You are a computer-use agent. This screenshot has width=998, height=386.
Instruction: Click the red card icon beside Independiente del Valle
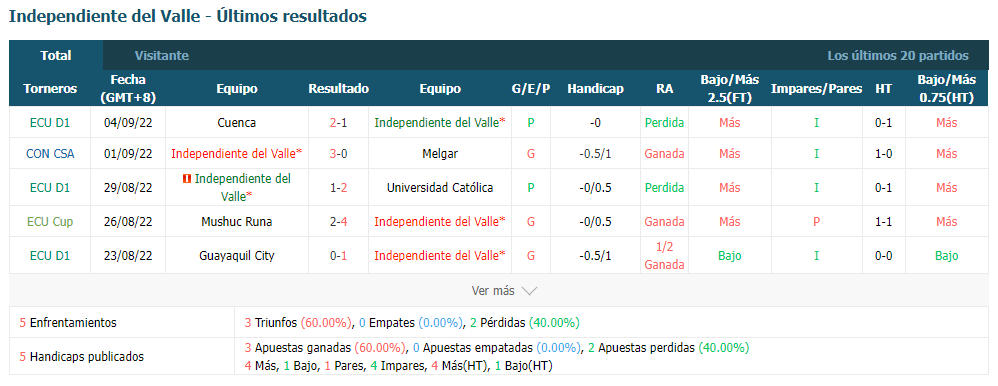(x=186, y=180)
